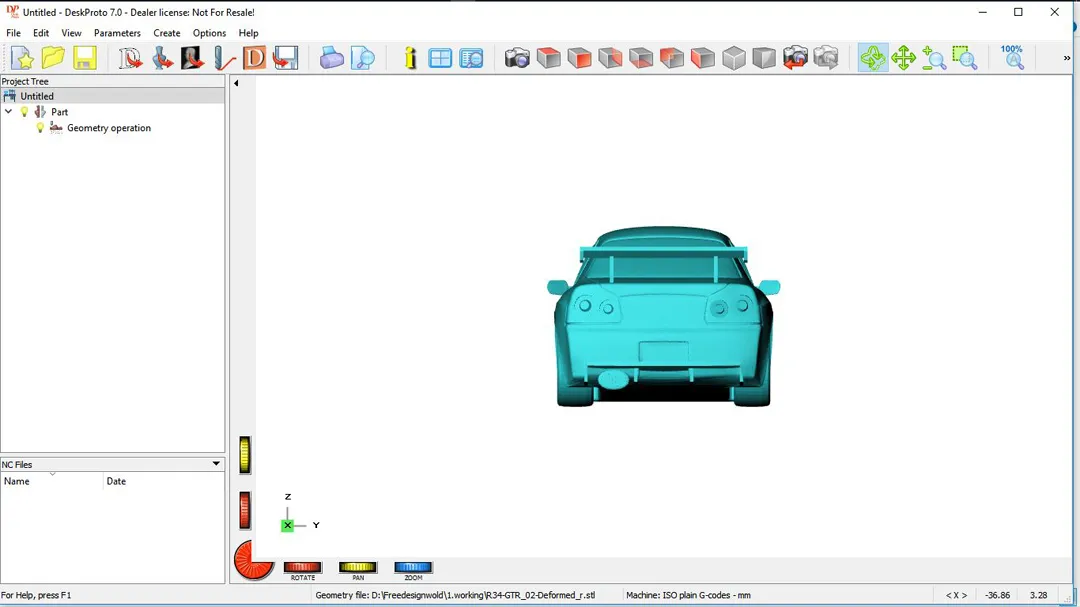Click the camera icon with red arrow
The image size is (1080, 607).
point(795,58)
